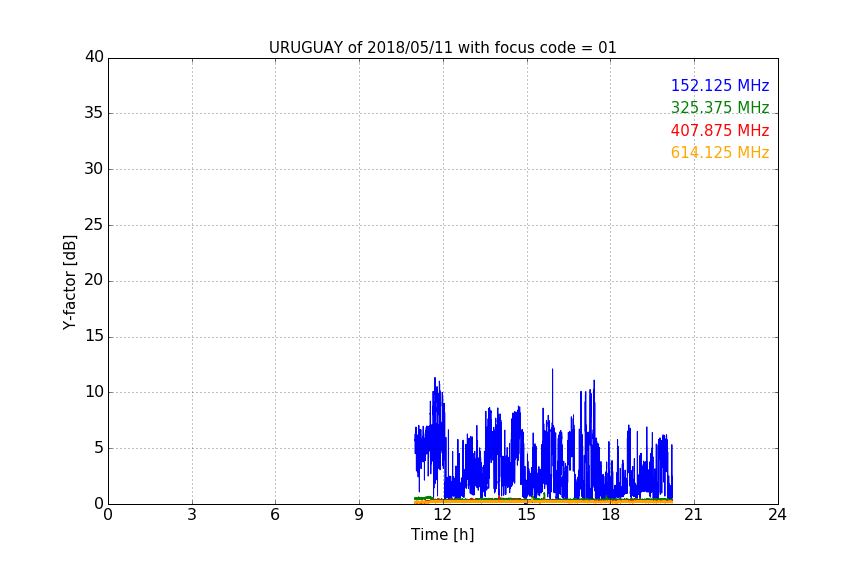This screenshot has width=864, height=576.
Task: Click the y-axis tick label '15'
Action: 94,336
